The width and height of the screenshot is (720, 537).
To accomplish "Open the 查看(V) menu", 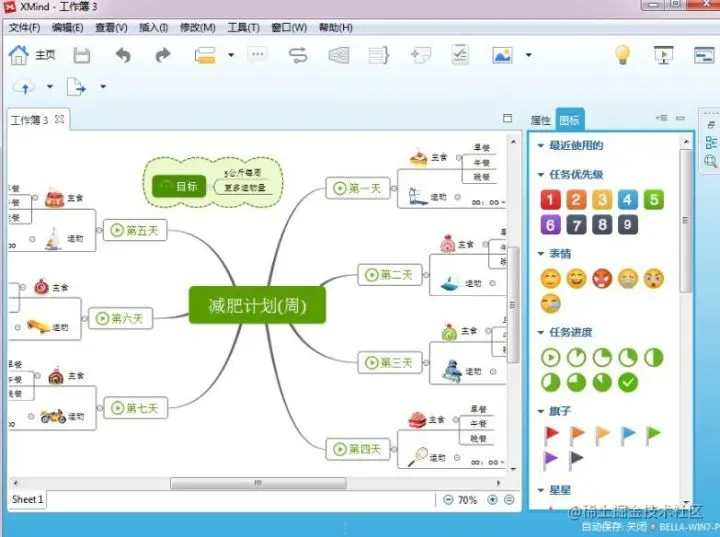I will tap(111, 28).
